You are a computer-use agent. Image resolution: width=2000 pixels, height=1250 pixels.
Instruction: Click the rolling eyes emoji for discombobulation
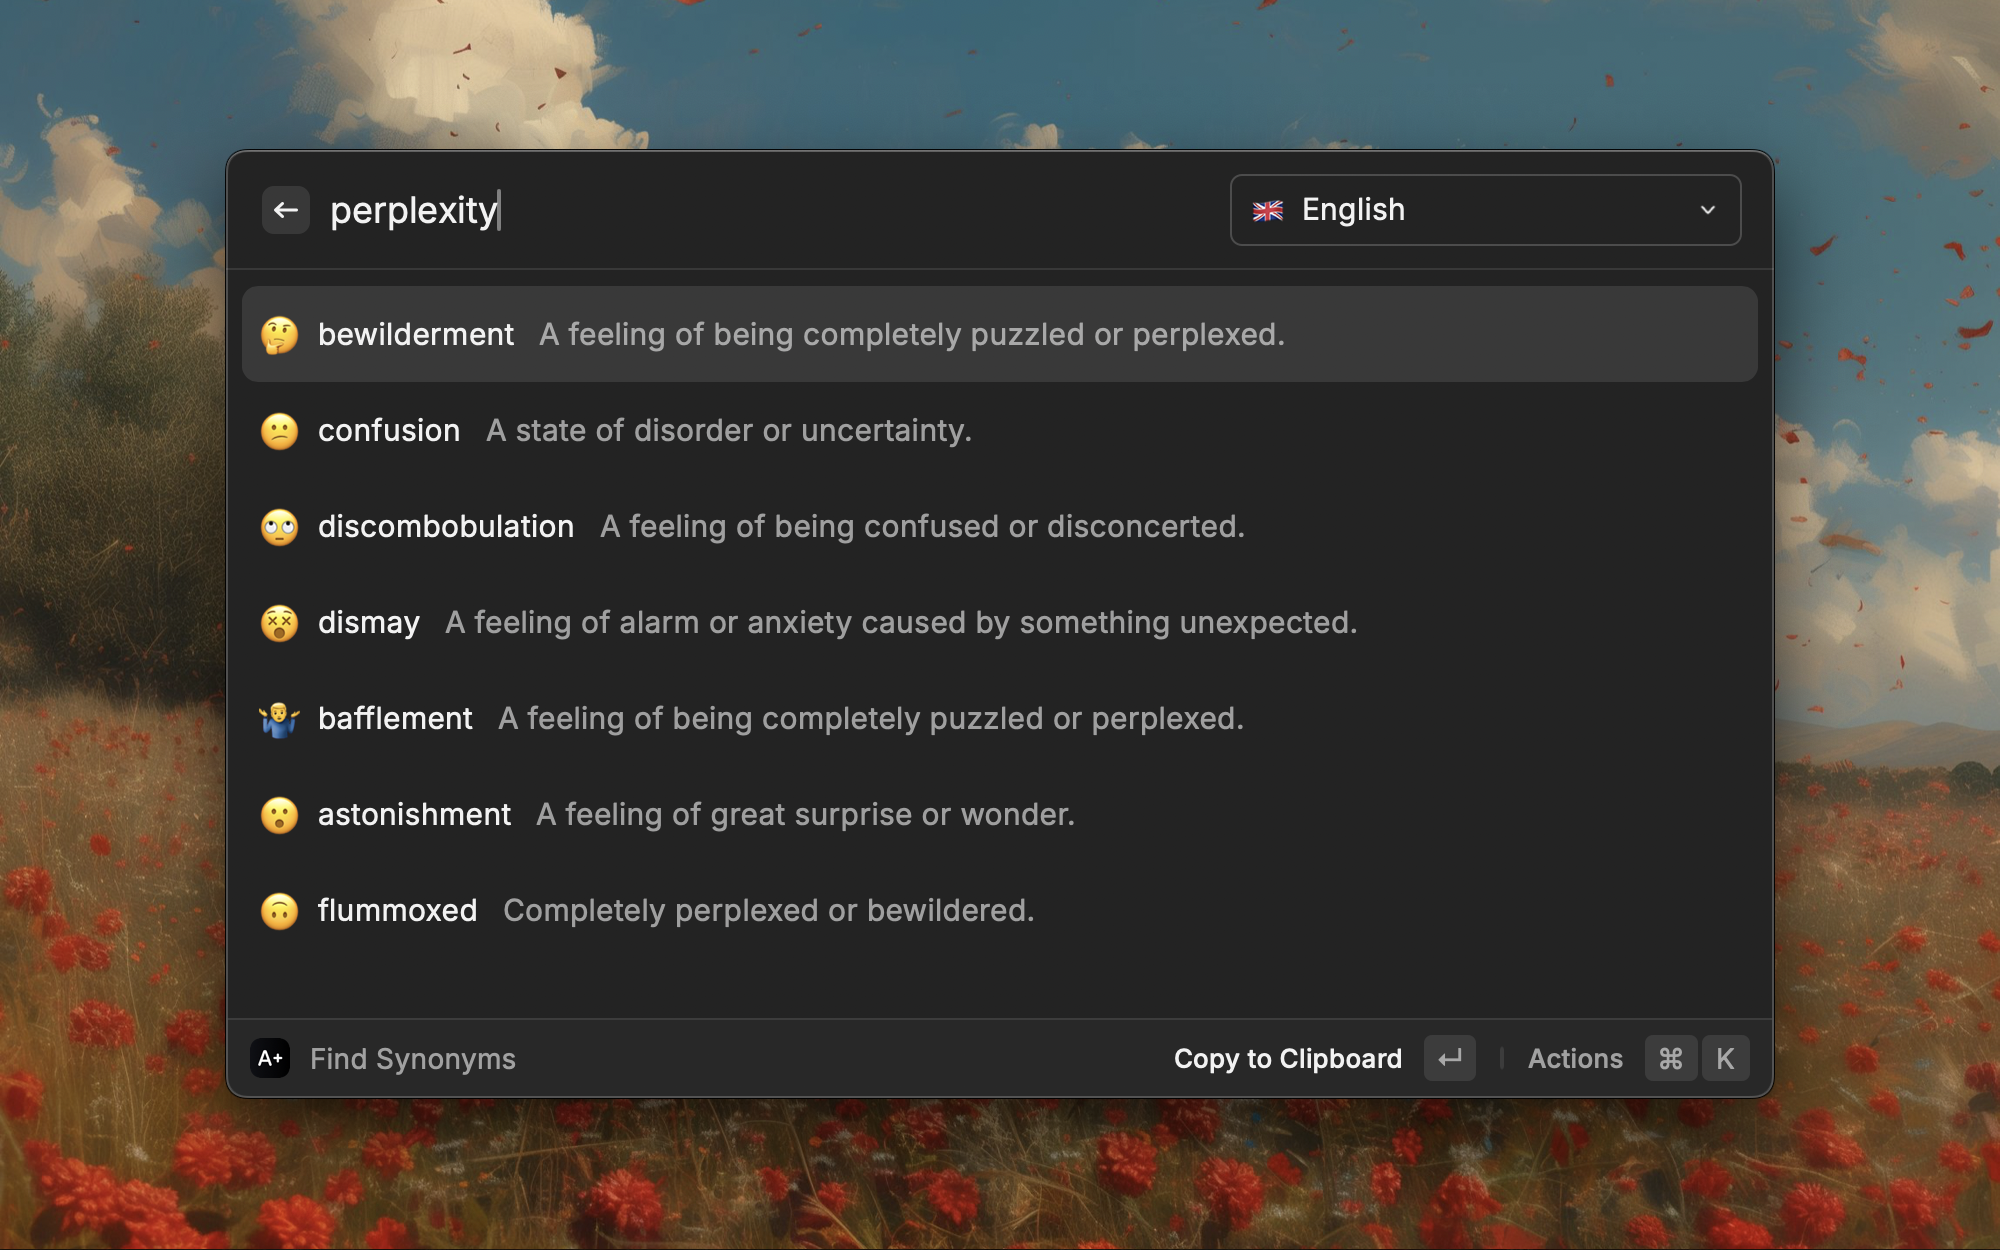[280, 527]
